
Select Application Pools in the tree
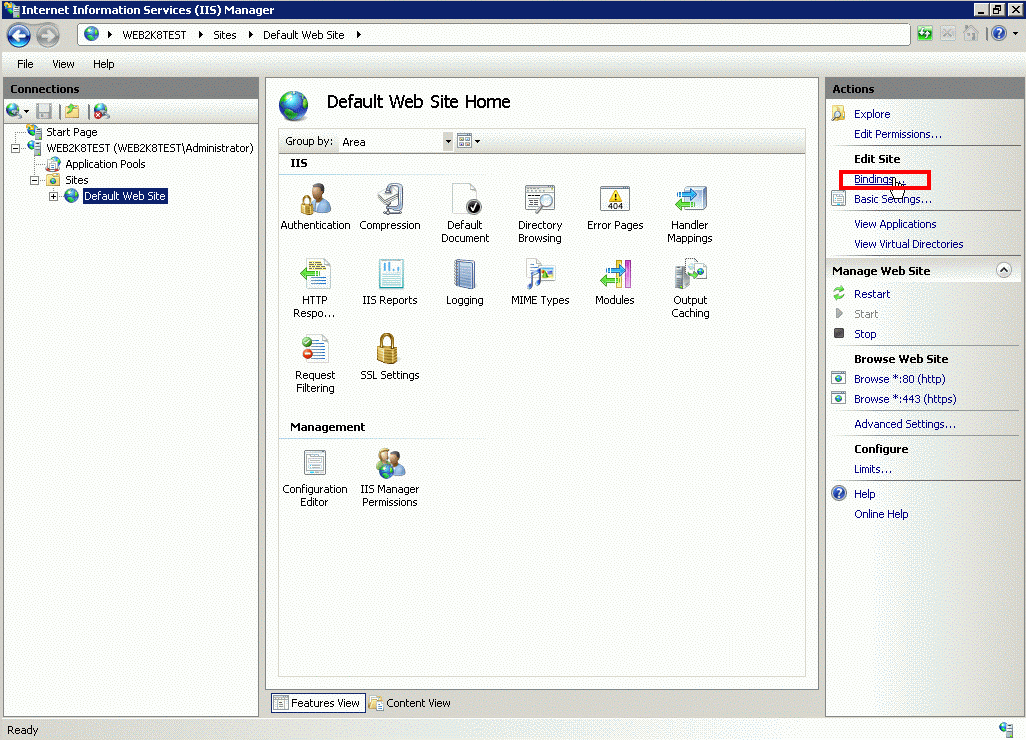pos(105,164)
